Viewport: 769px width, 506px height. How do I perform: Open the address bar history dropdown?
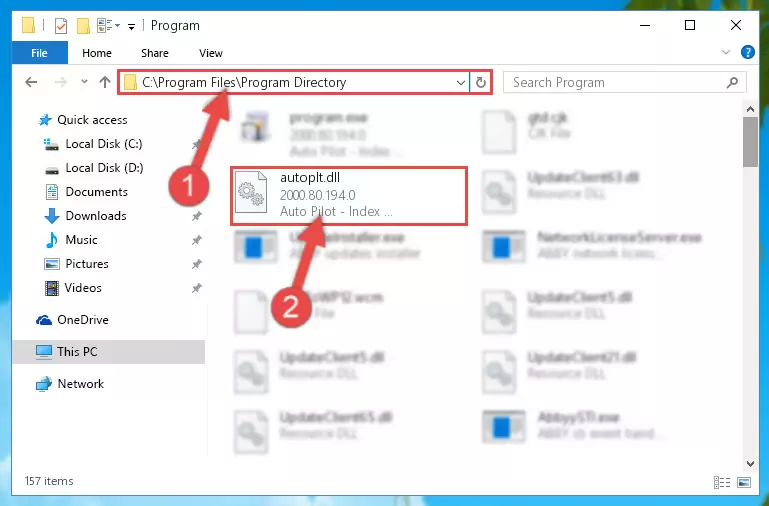click(x=461, y=82)
